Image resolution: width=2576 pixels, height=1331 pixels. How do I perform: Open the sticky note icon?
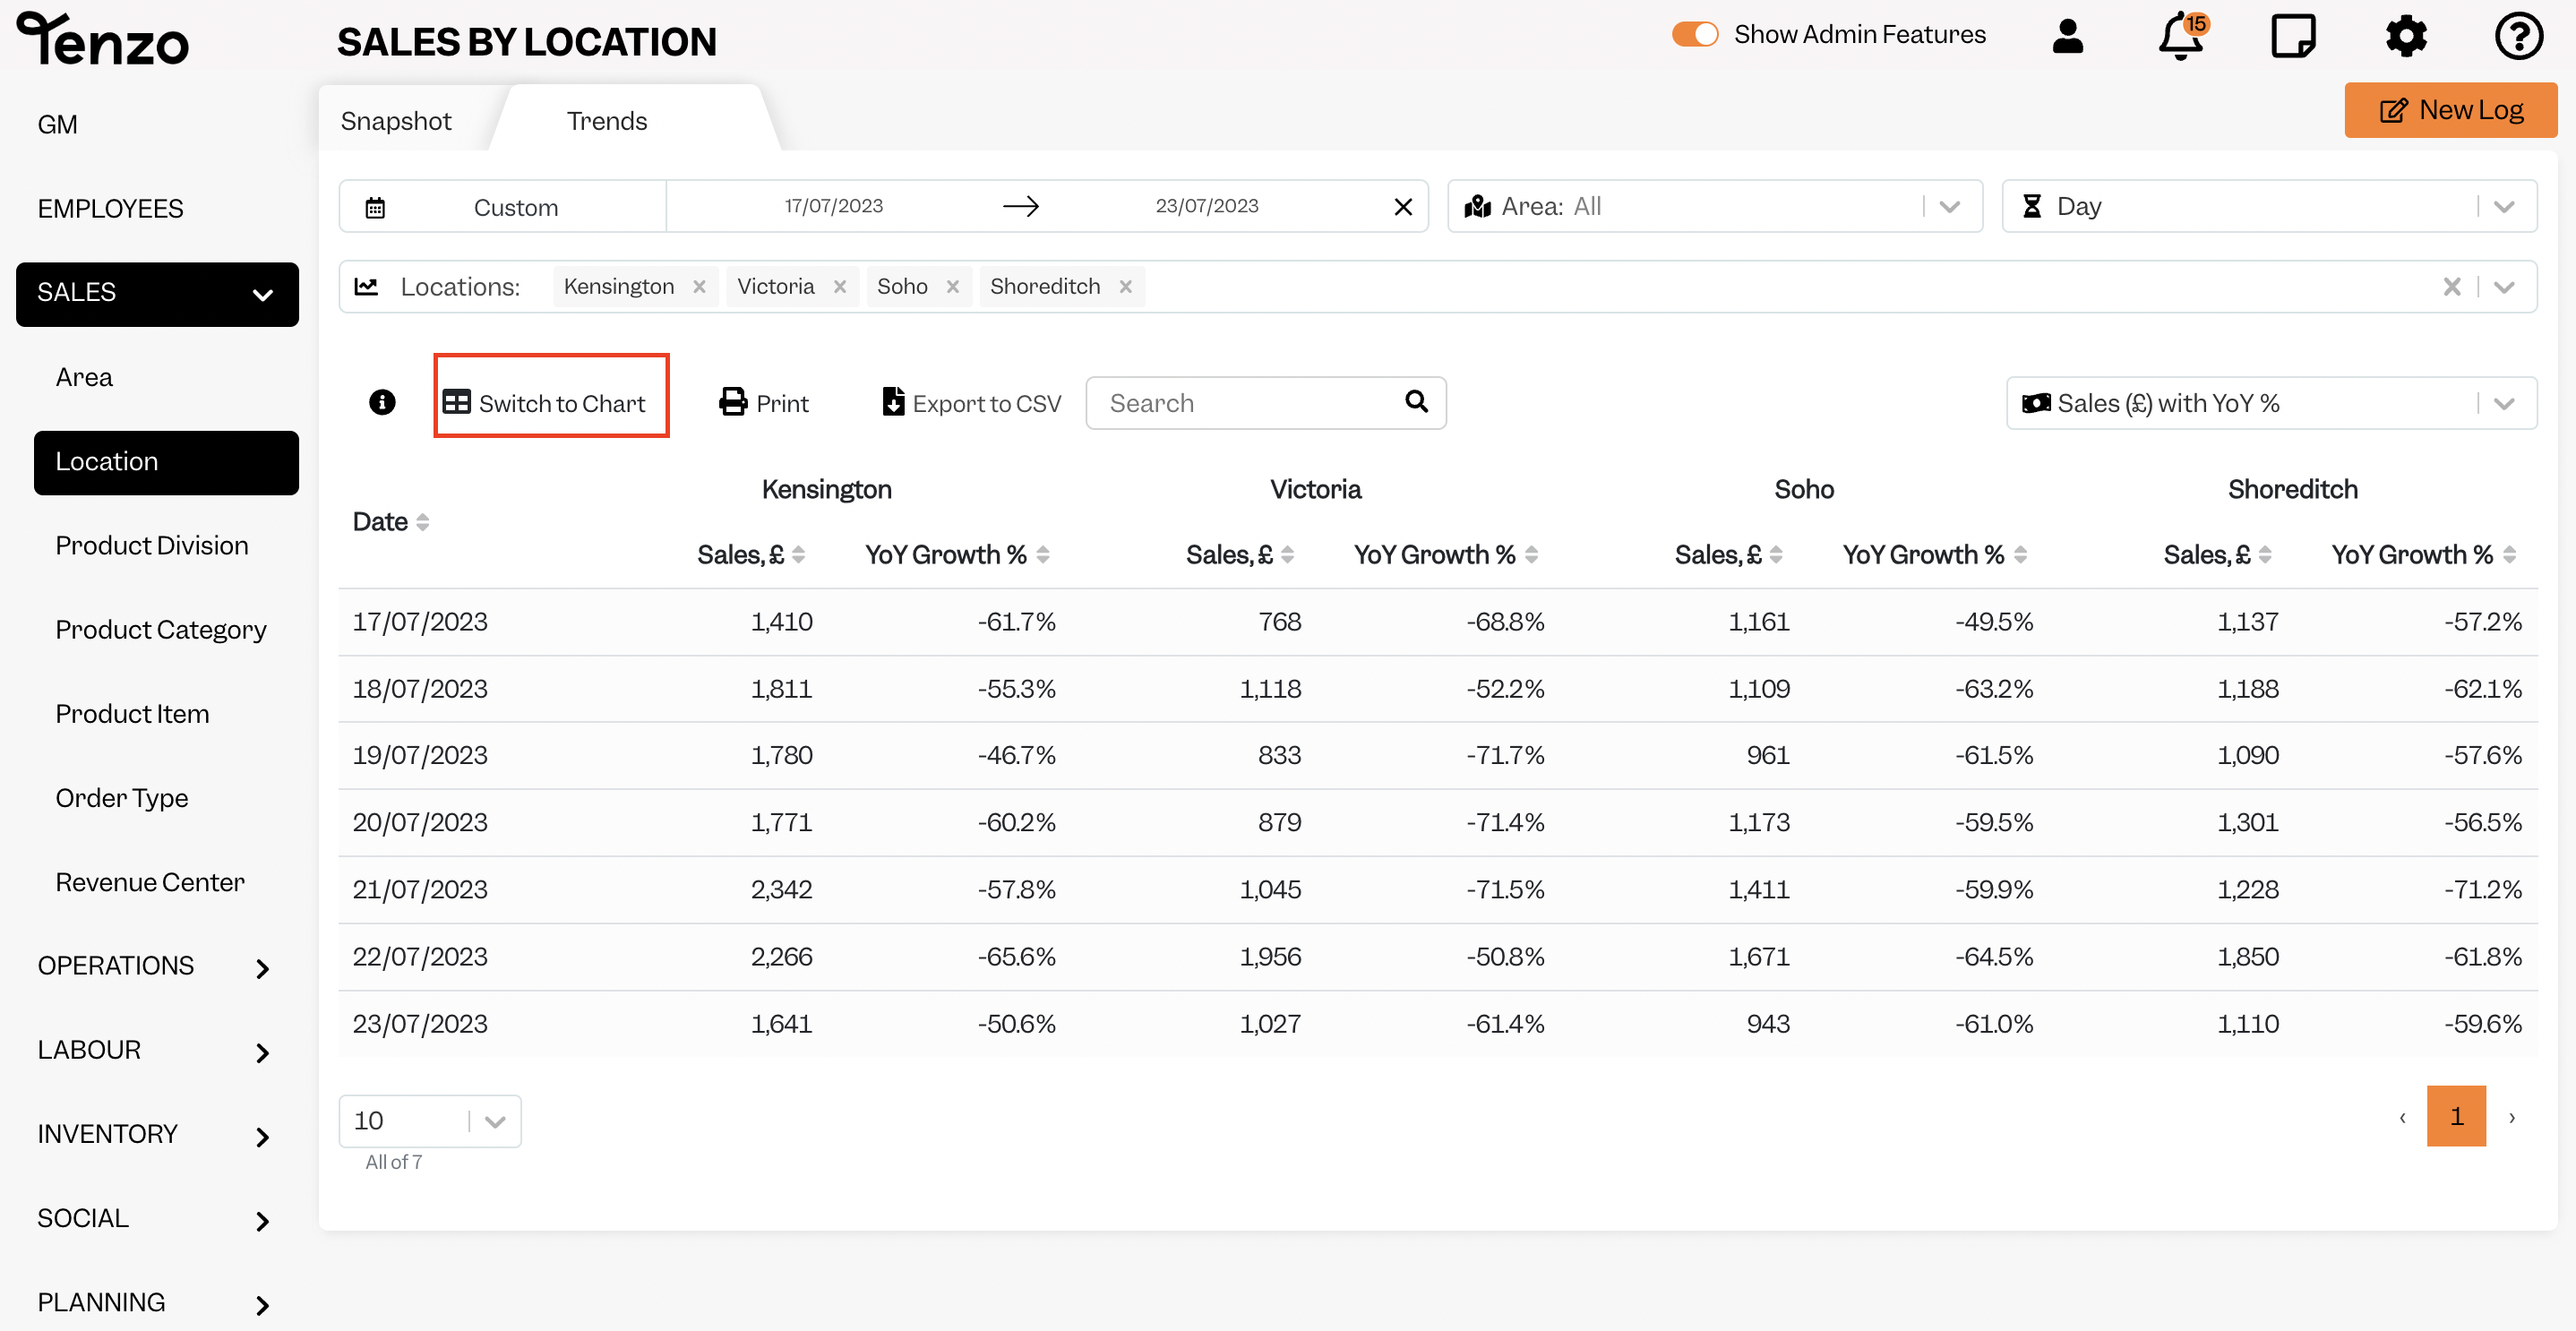coord(2293,37)
